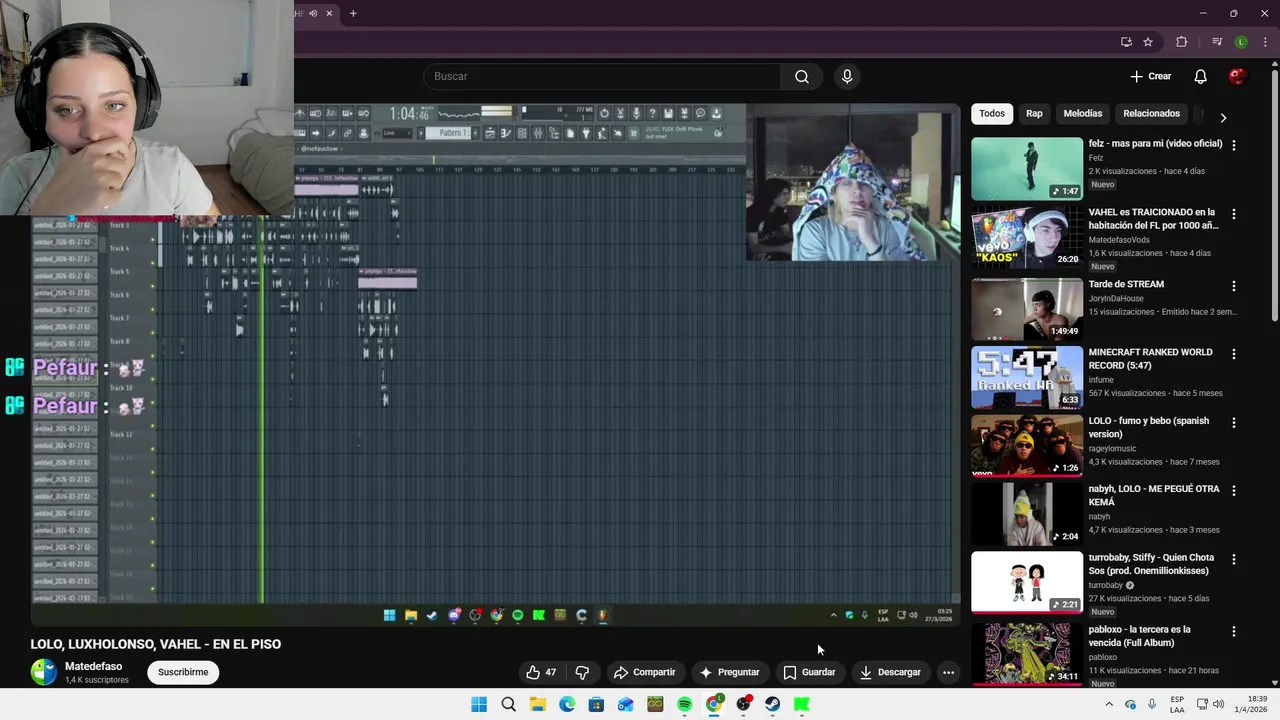Open the media control icon in Chrome toolbar

[x=1217, y=42]
